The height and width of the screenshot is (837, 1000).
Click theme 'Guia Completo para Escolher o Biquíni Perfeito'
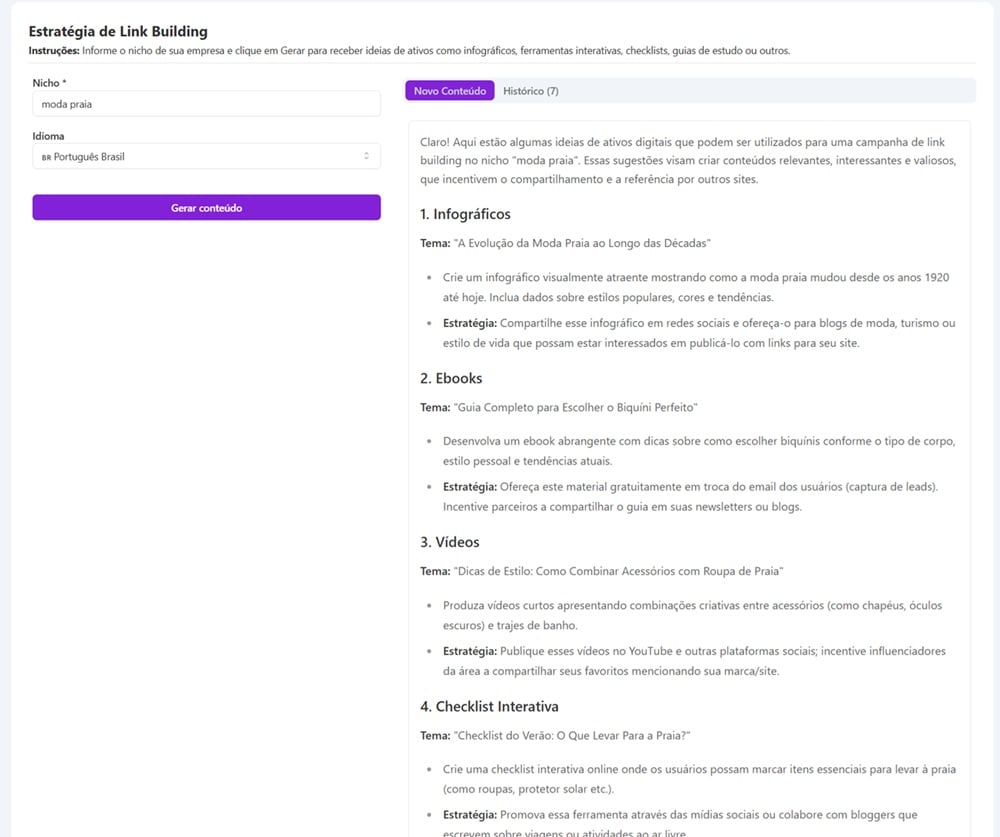coord(575,407)
